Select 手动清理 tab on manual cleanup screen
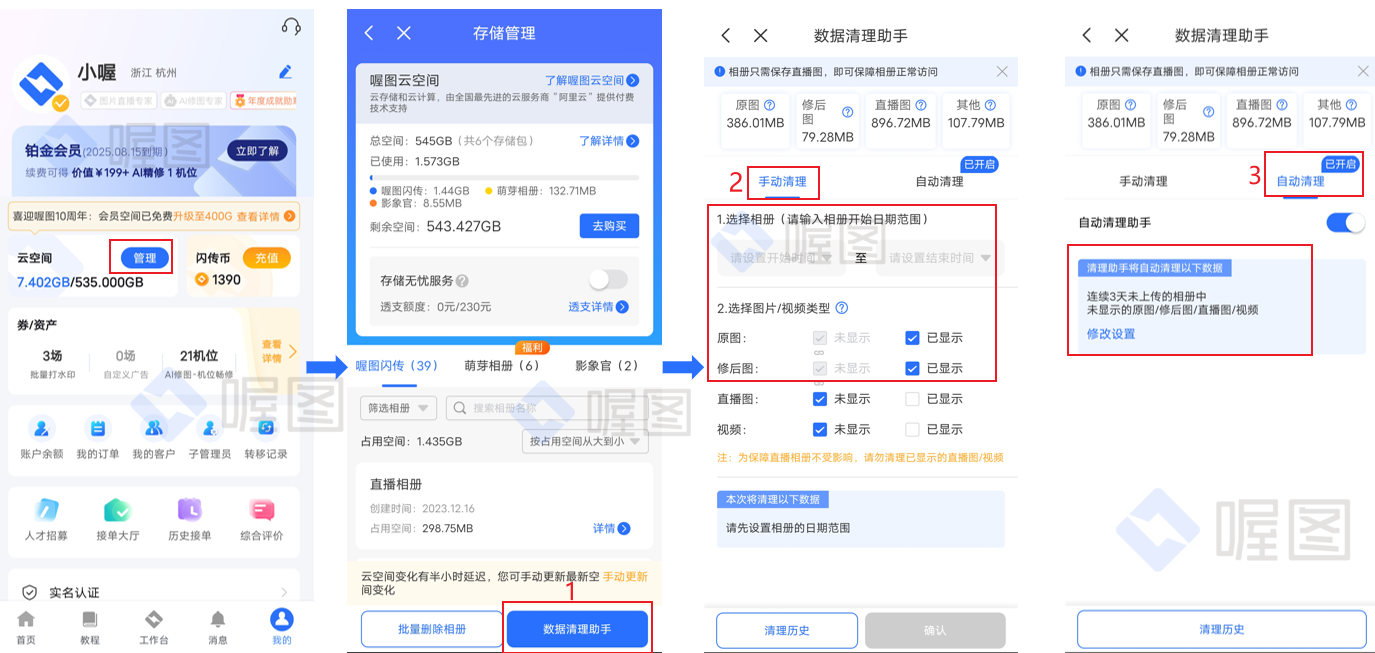Image resolution: width=1375 pixels, height=653 pixels. click(x=783, y=182)
